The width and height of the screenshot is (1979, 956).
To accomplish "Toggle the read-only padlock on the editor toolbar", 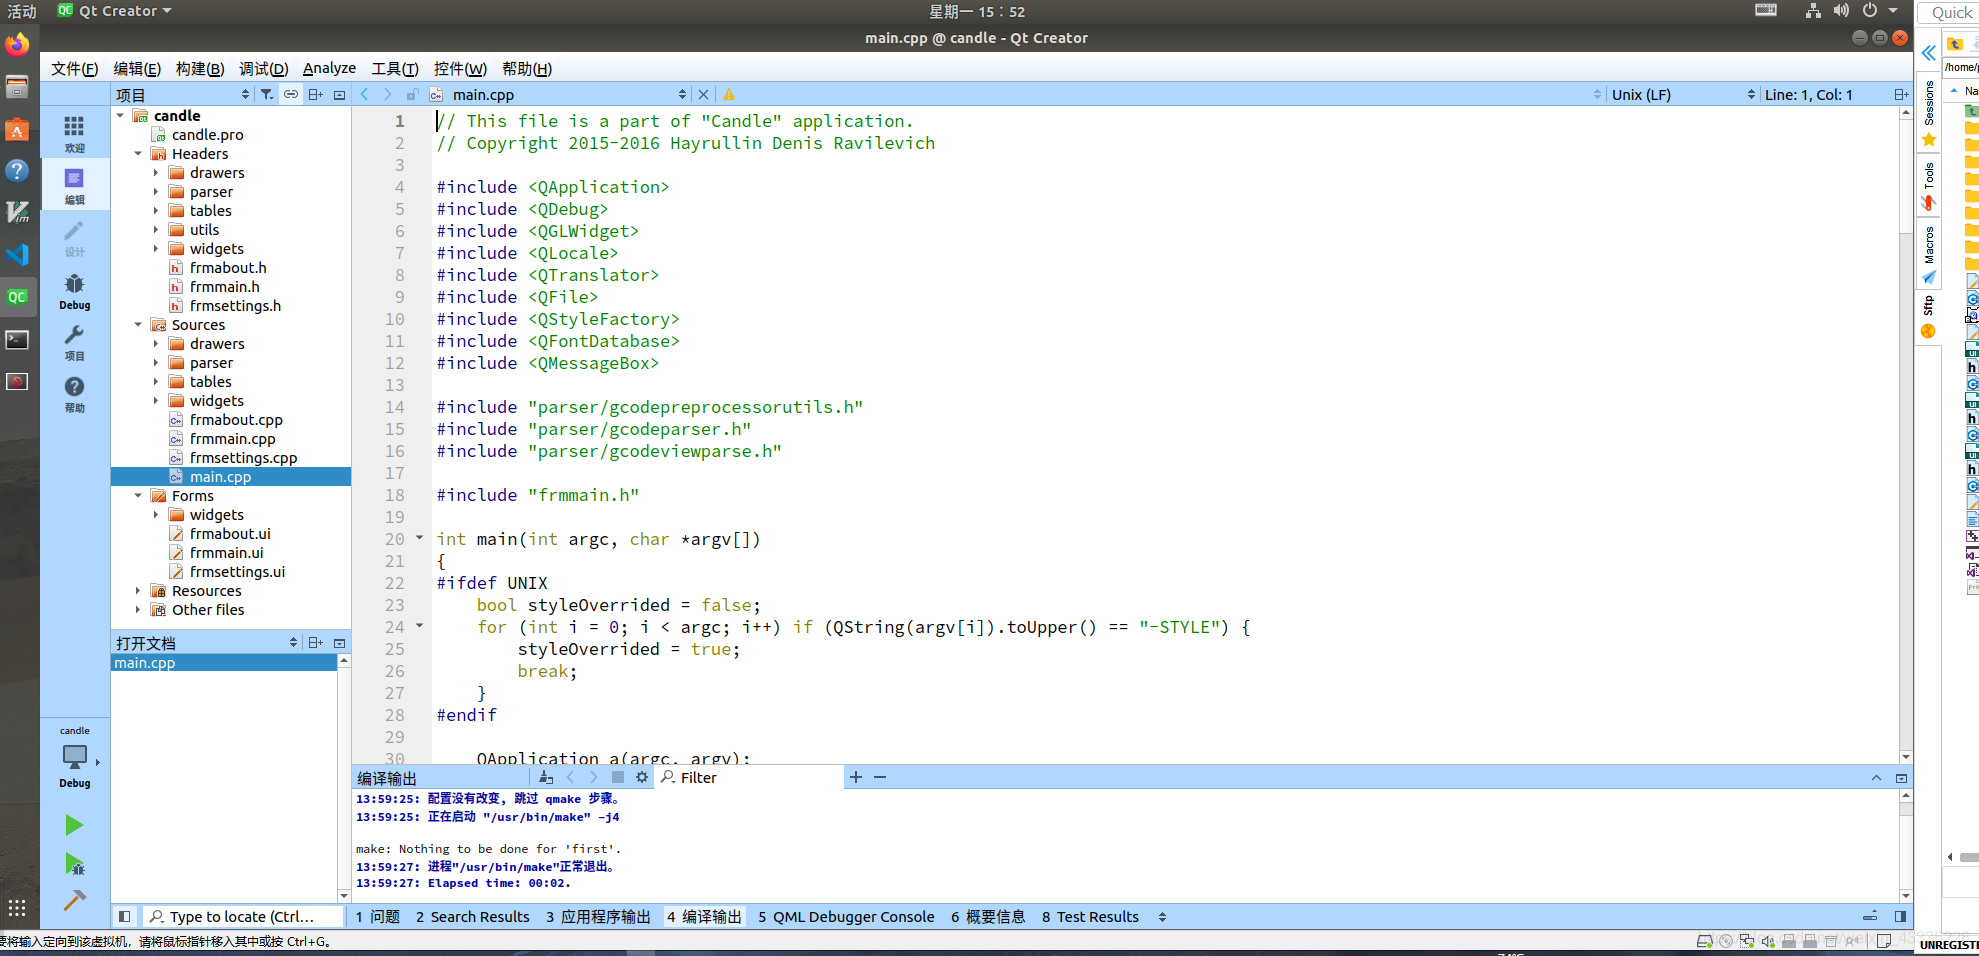I will [x=412, y=94].
